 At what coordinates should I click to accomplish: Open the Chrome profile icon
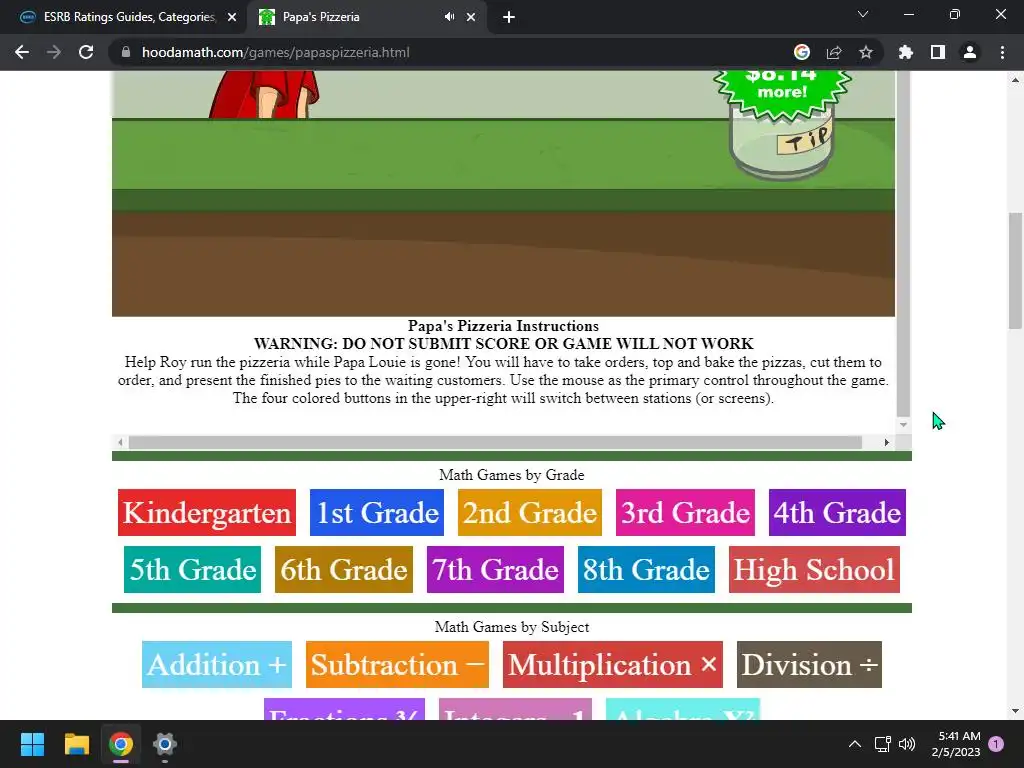pos(970,52)
